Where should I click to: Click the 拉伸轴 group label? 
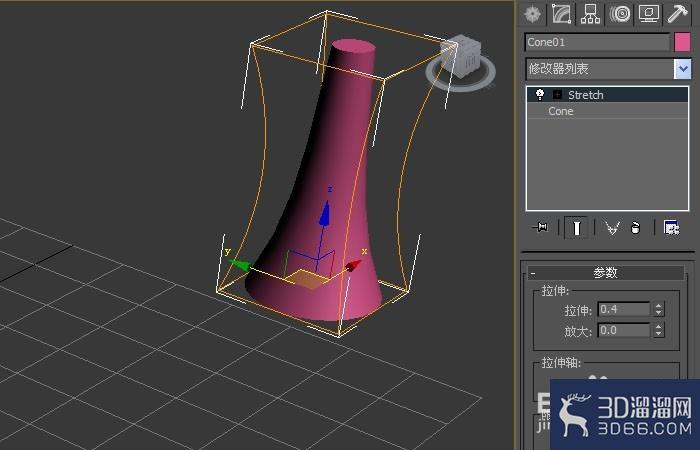(x=561, y=363)
